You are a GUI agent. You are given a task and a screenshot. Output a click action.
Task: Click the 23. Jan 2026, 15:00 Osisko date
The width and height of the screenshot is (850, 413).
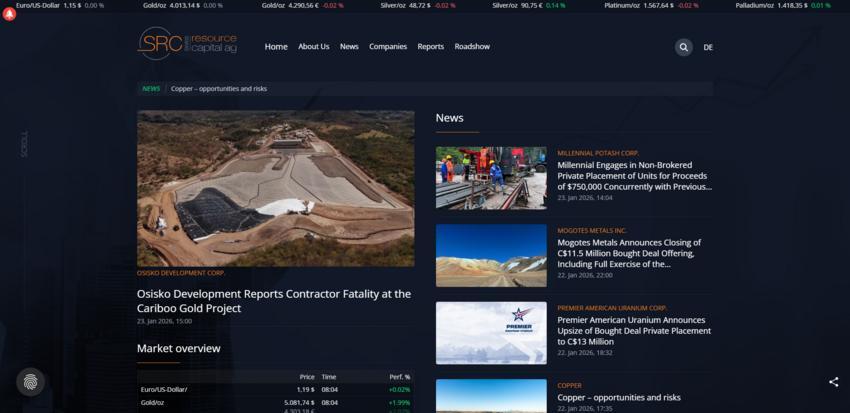164,321
